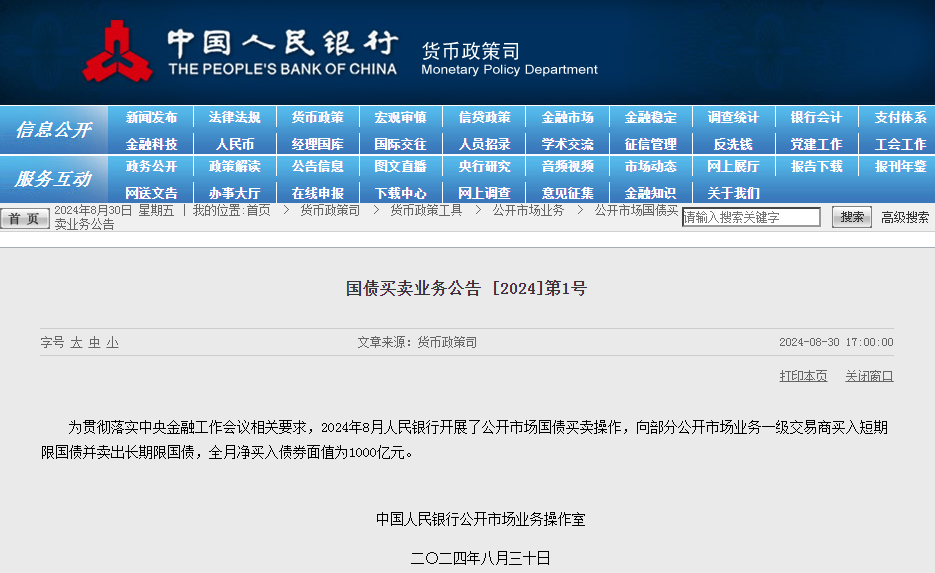
Task: Select 关于我们 navigation link
Action: click(x=733, y=193)
